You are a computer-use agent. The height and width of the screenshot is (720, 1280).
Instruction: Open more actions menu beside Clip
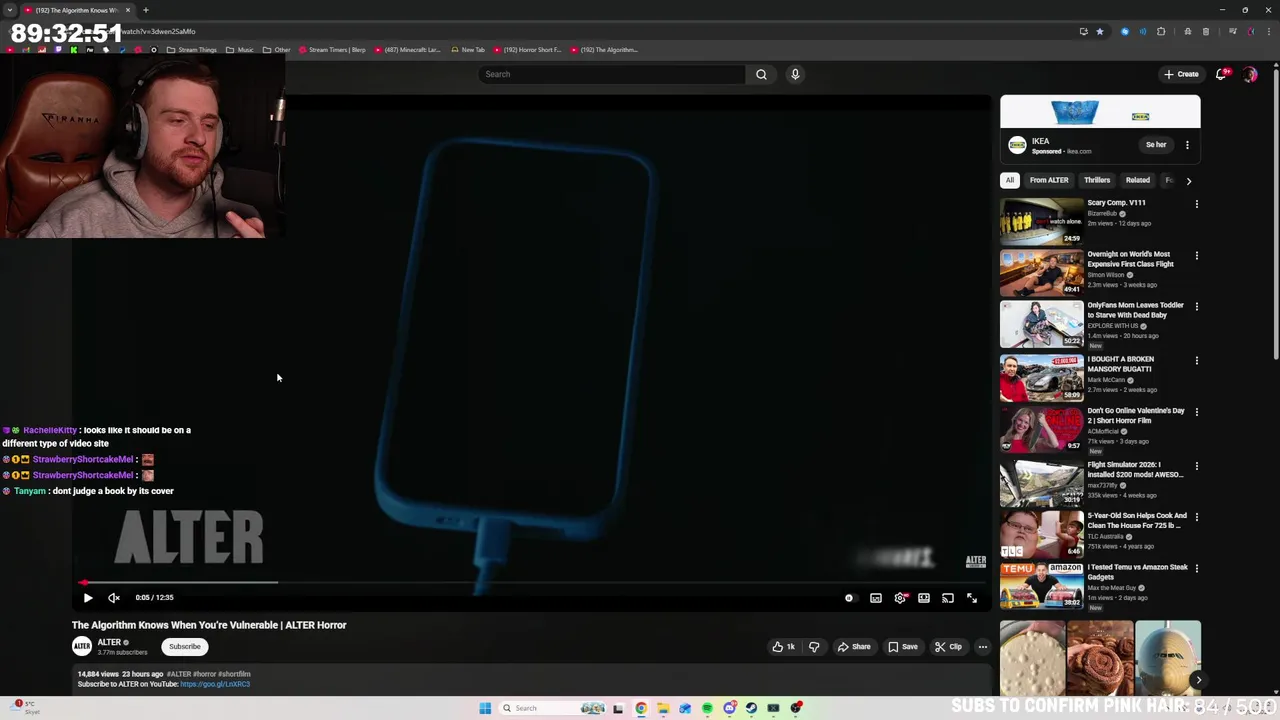coord(983,647)
